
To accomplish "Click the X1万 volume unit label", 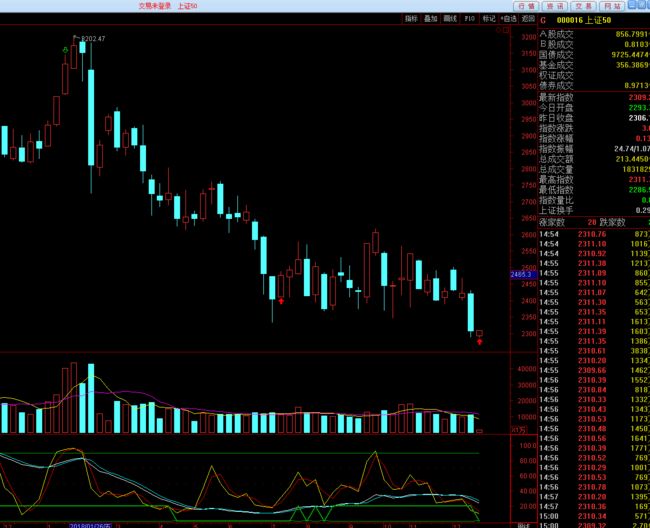I will click(x=518, y=430).
